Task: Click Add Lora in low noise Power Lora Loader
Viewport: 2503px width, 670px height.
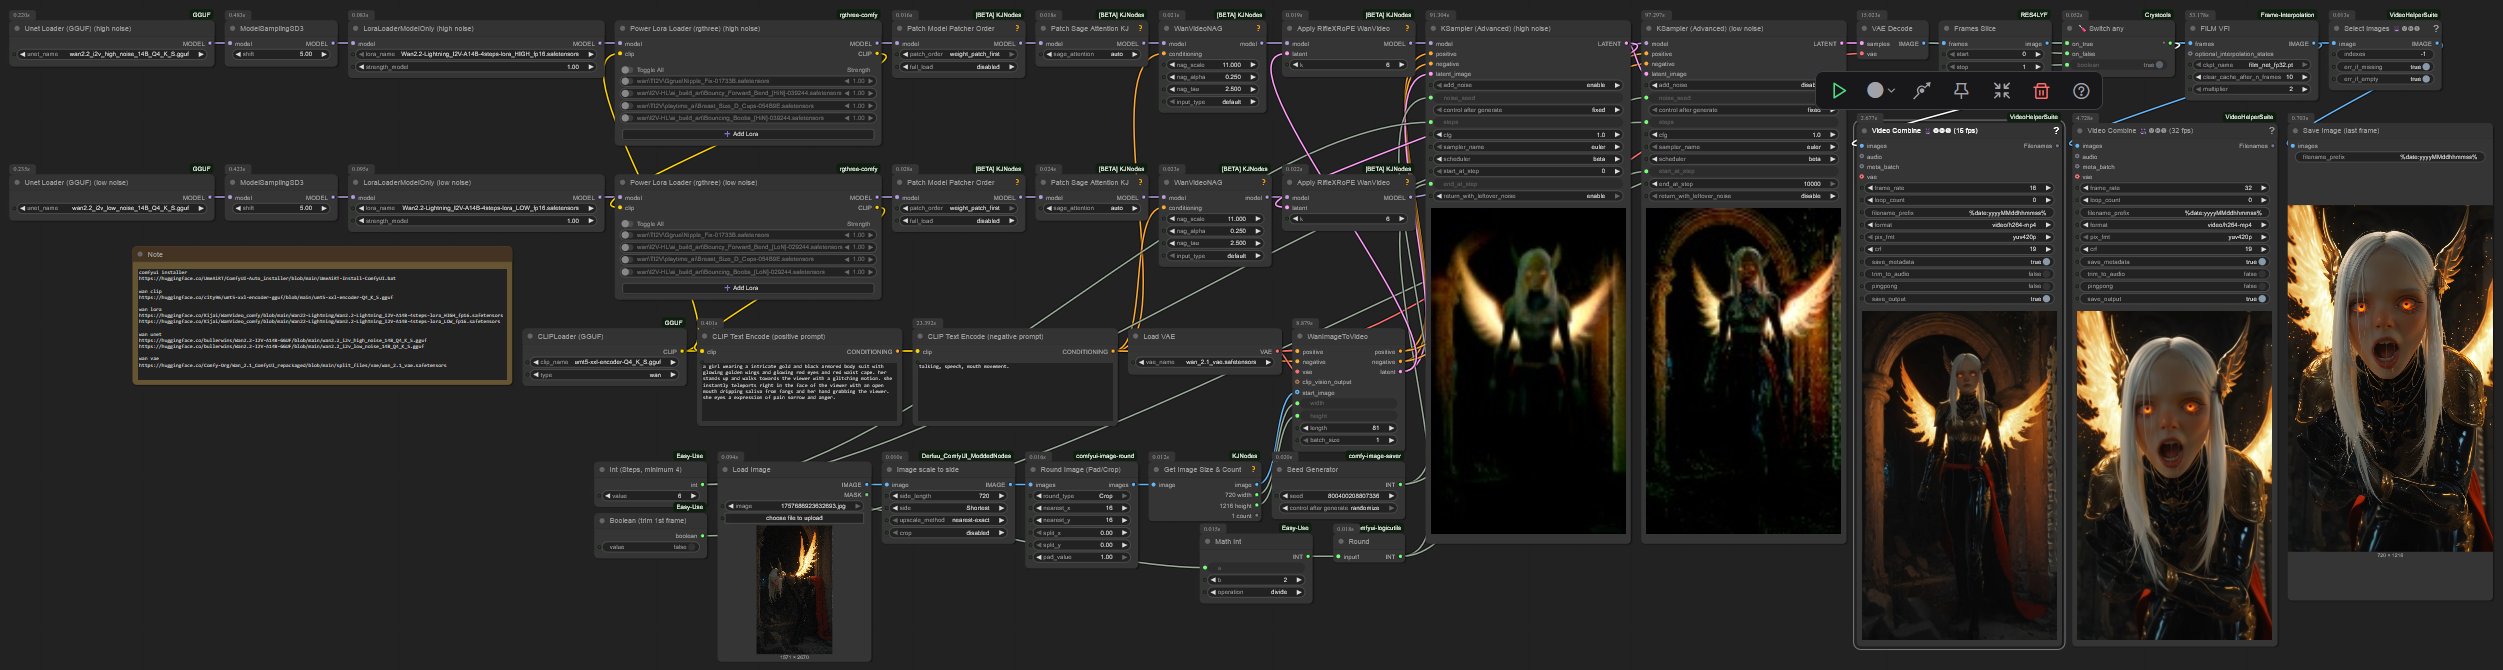Action: click(x=747, y=288)
